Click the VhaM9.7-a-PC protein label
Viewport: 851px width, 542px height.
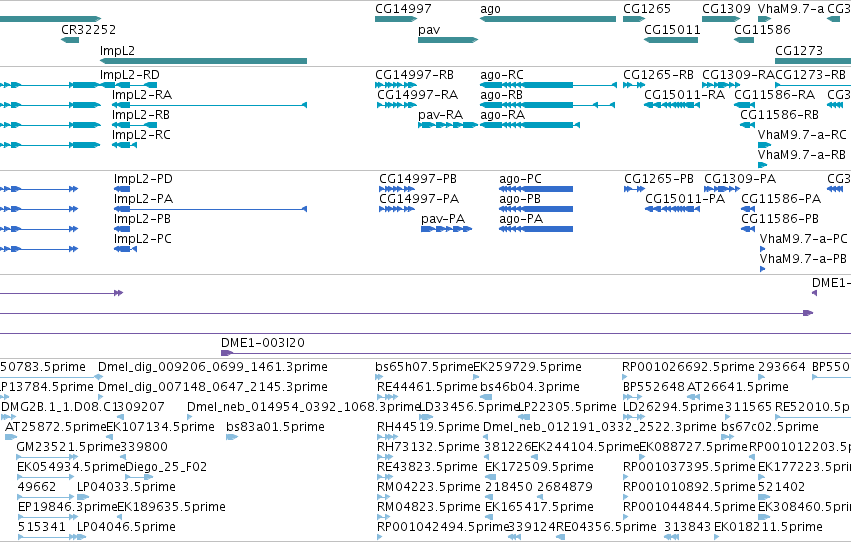(803, 239)
